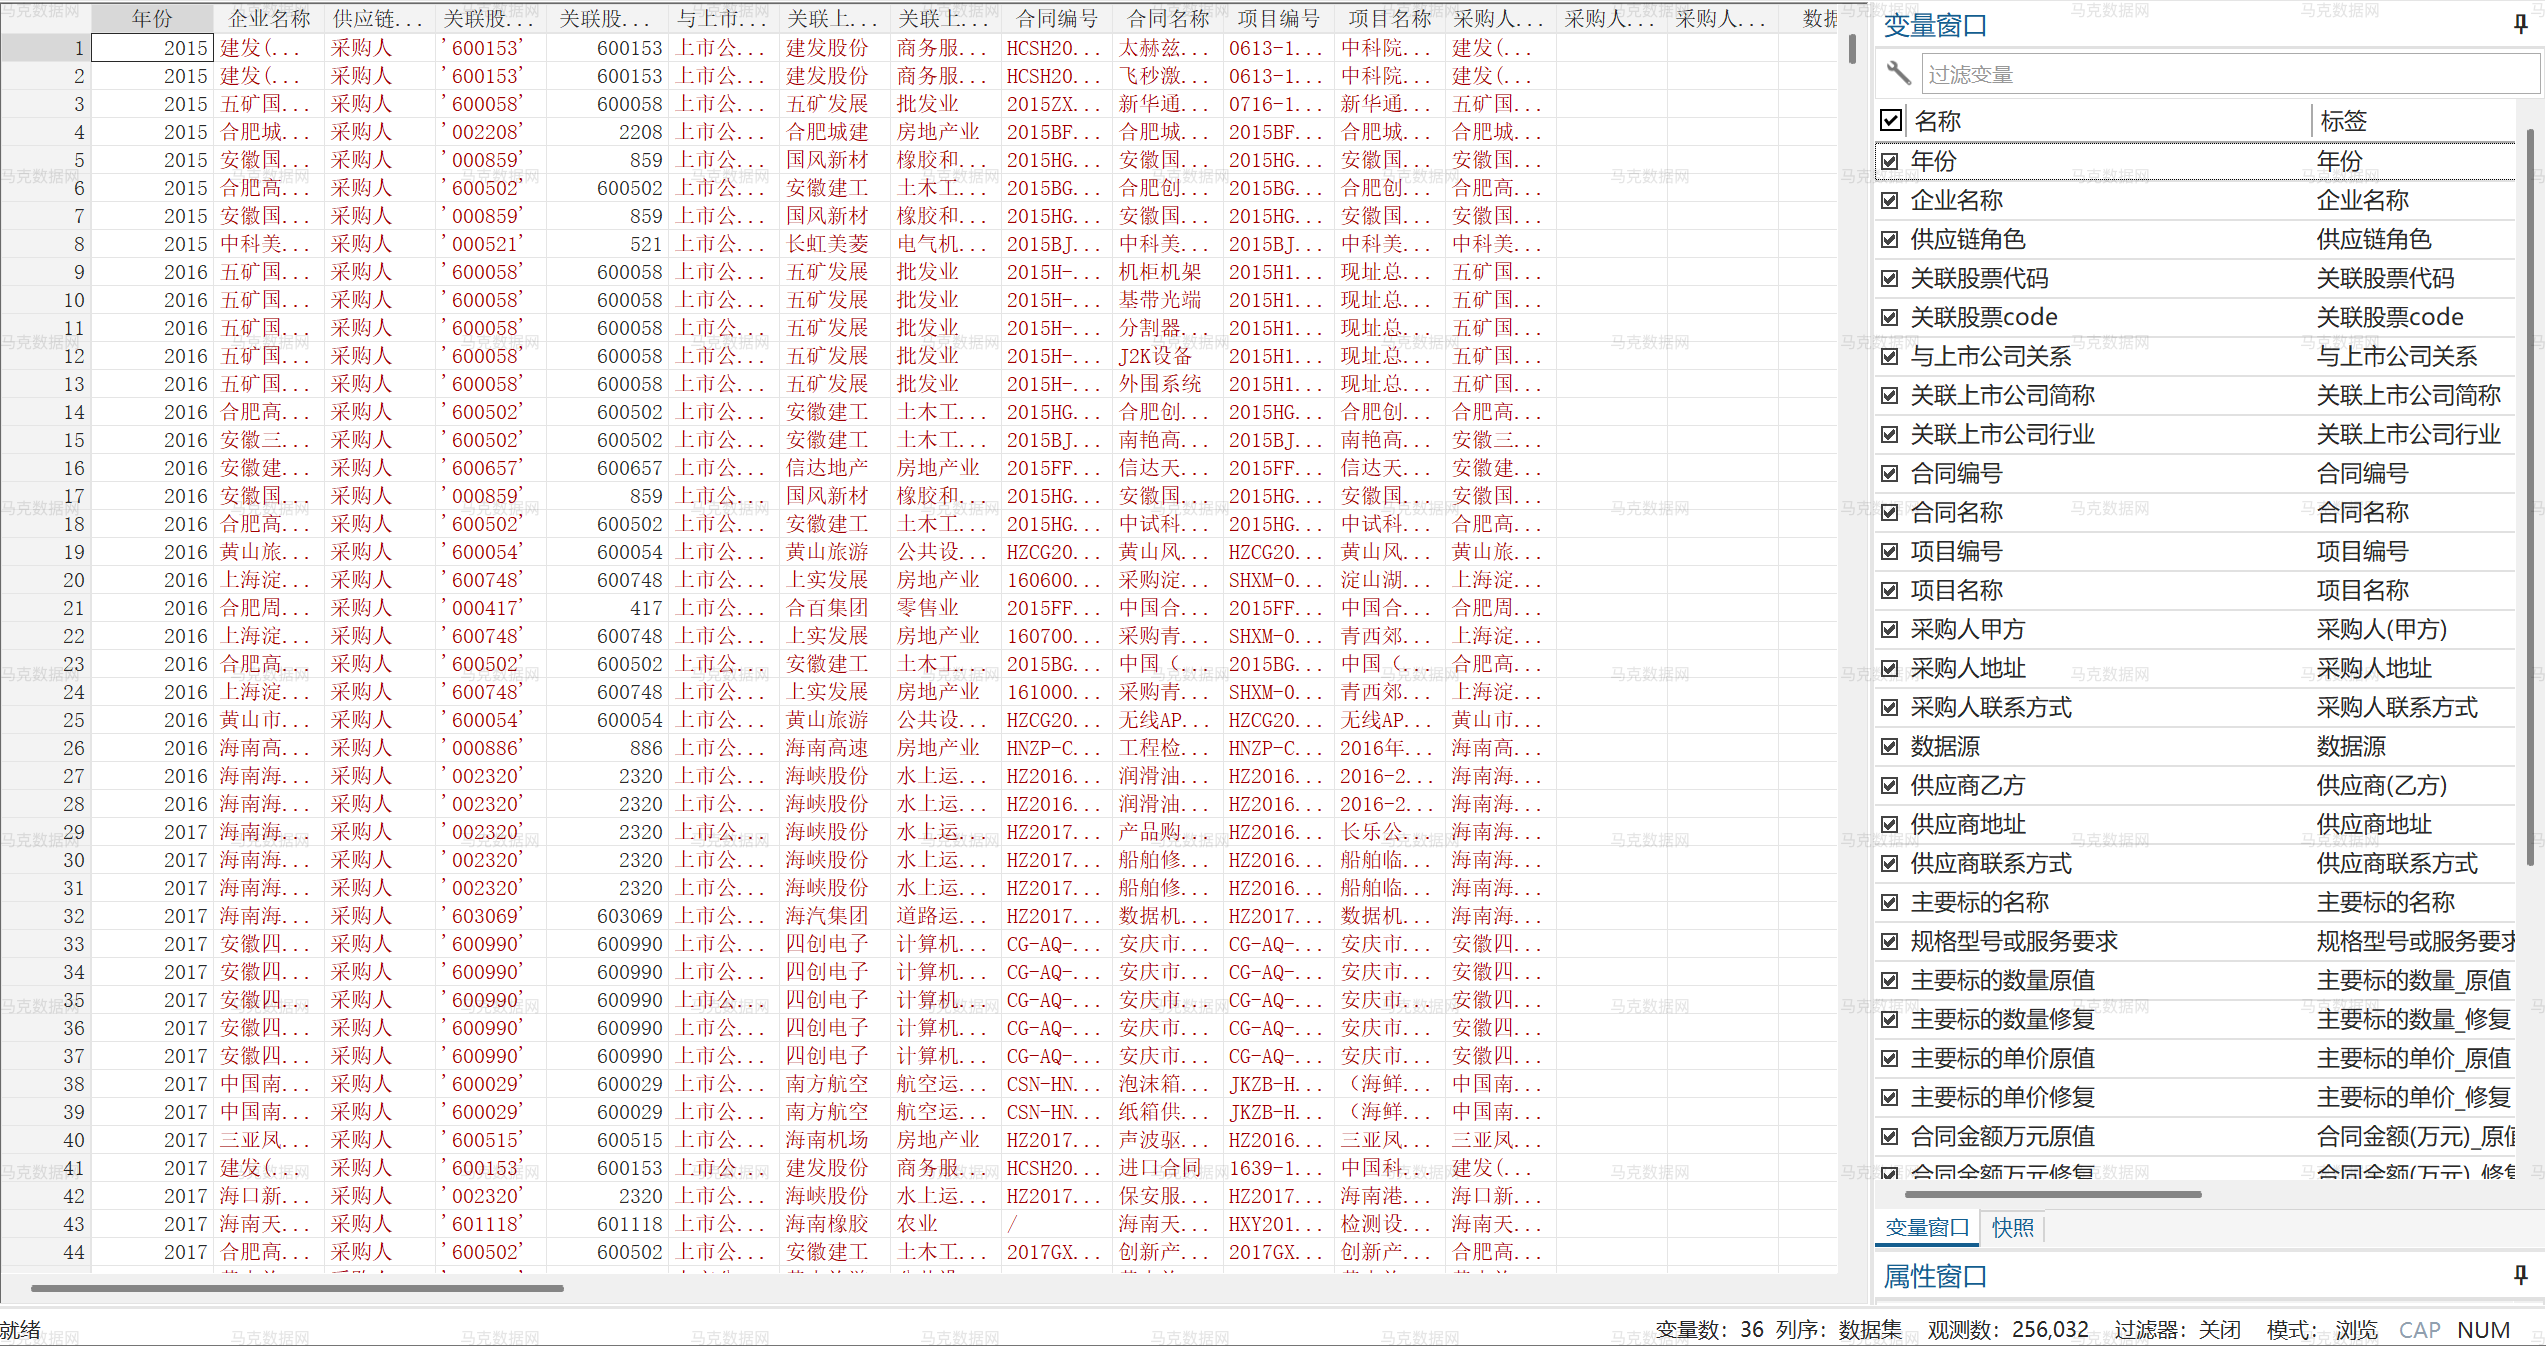Image resolution: width=2546 pixels, height=1346 pixels.
Task: Select variable row 采购人甲方
Action: [x=2195, y=629]
